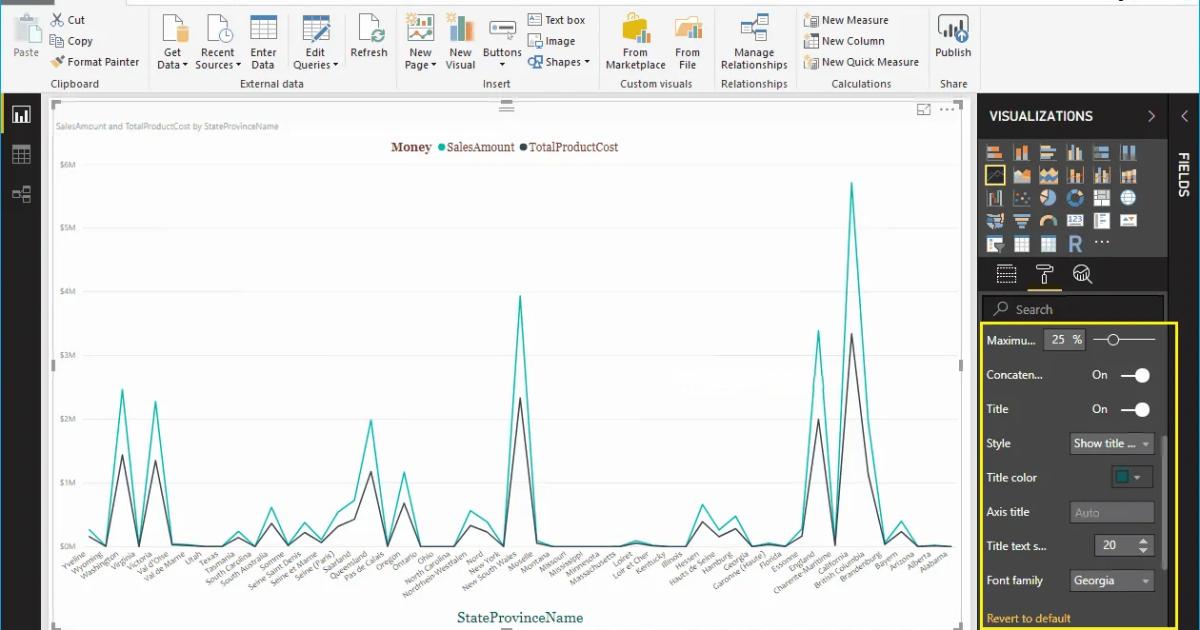Select the Line chart visualization icon

995,175
